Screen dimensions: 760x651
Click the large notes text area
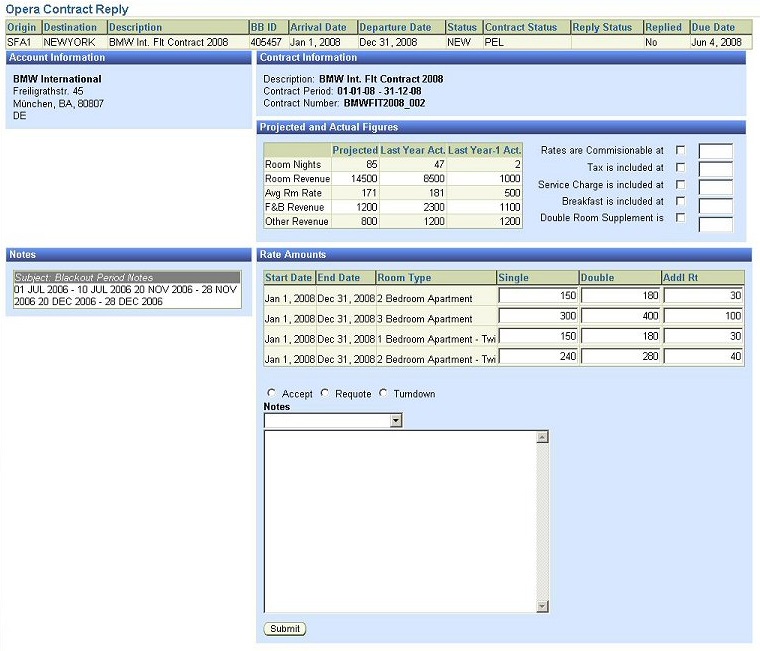(400, 520)
